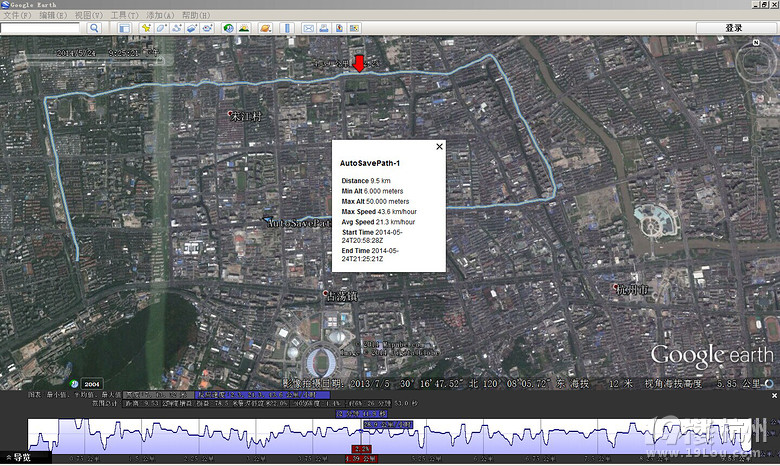Click the clock icon beside 2004
This screenshot has width=780, height=466.
[74, 384]
